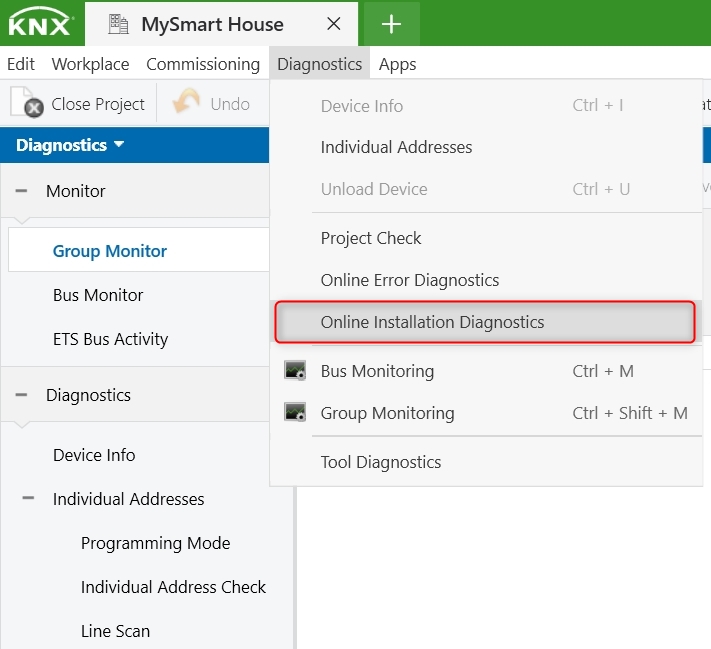Click the Undo arrow icon

pyautogui.click(x=186, y=101)
